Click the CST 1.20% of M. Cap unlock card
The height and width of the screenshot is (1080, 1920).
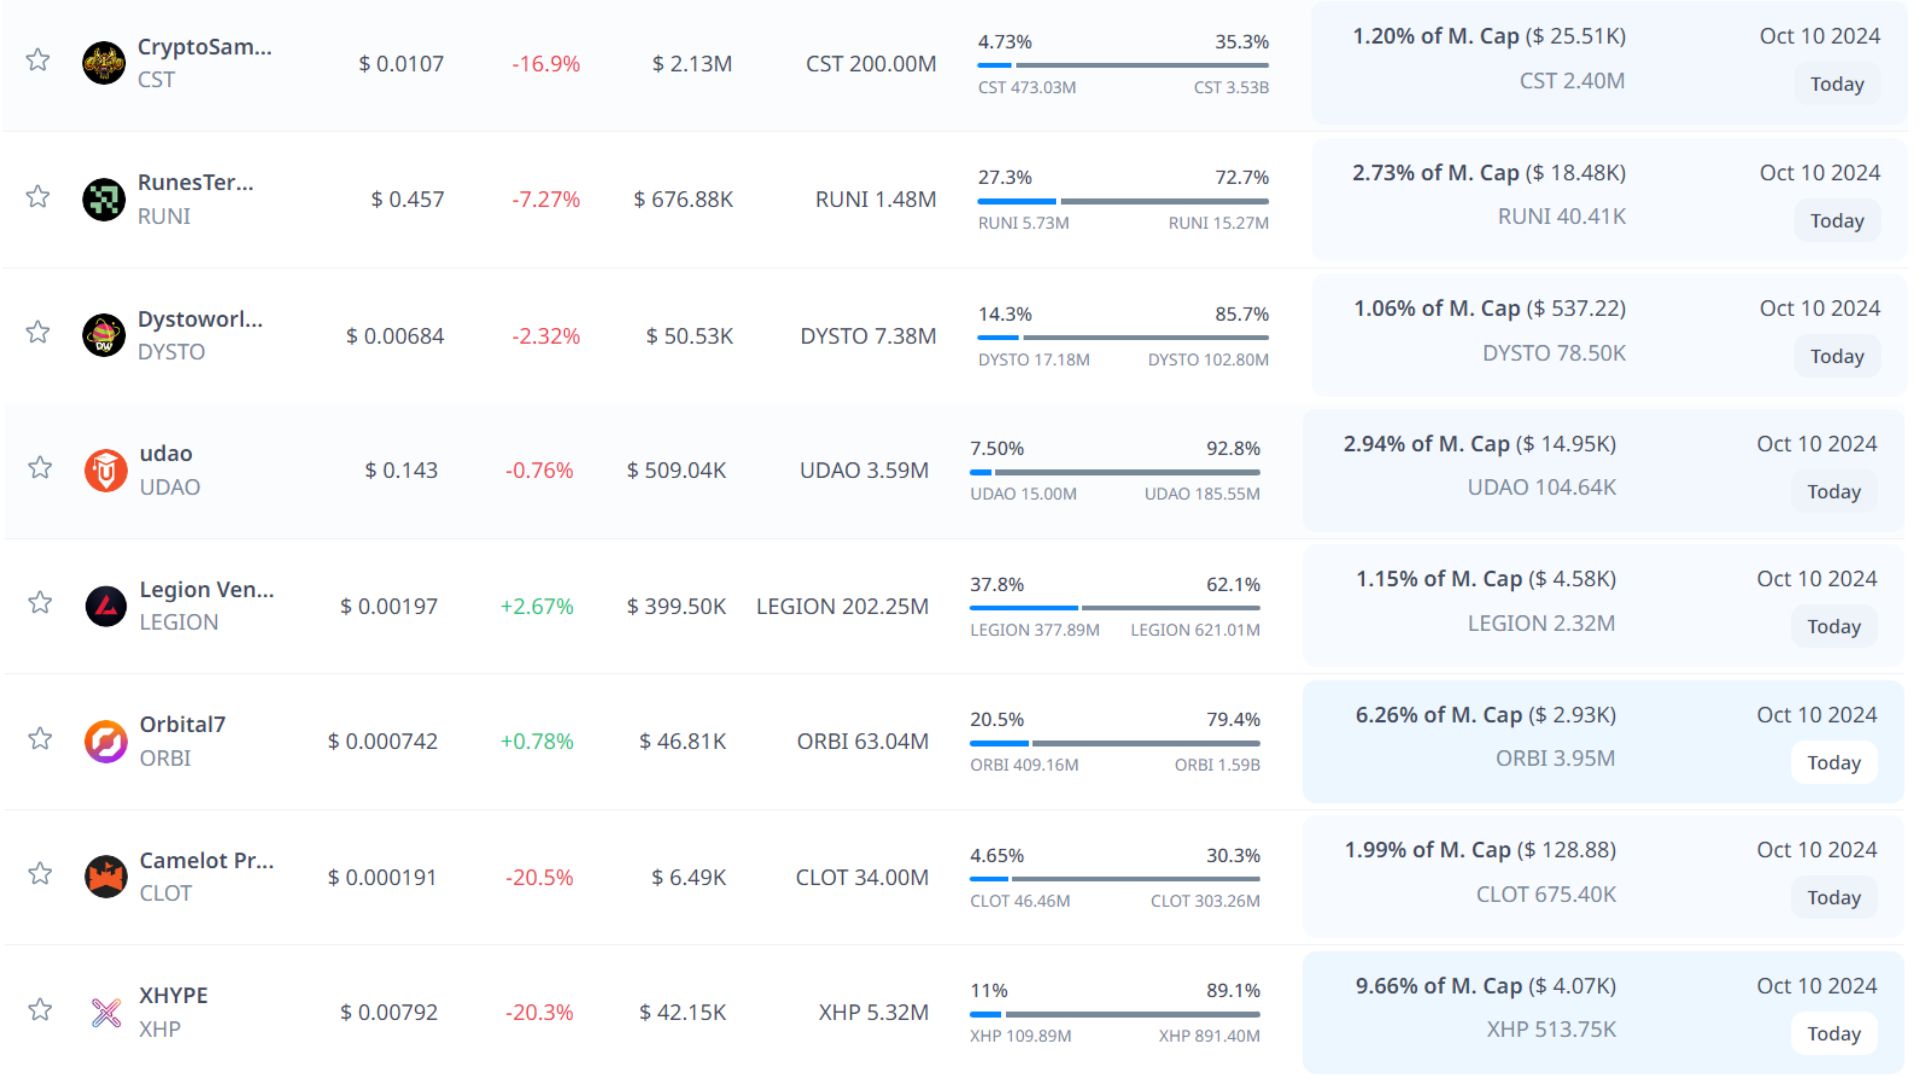click(x=1609, y=62)
